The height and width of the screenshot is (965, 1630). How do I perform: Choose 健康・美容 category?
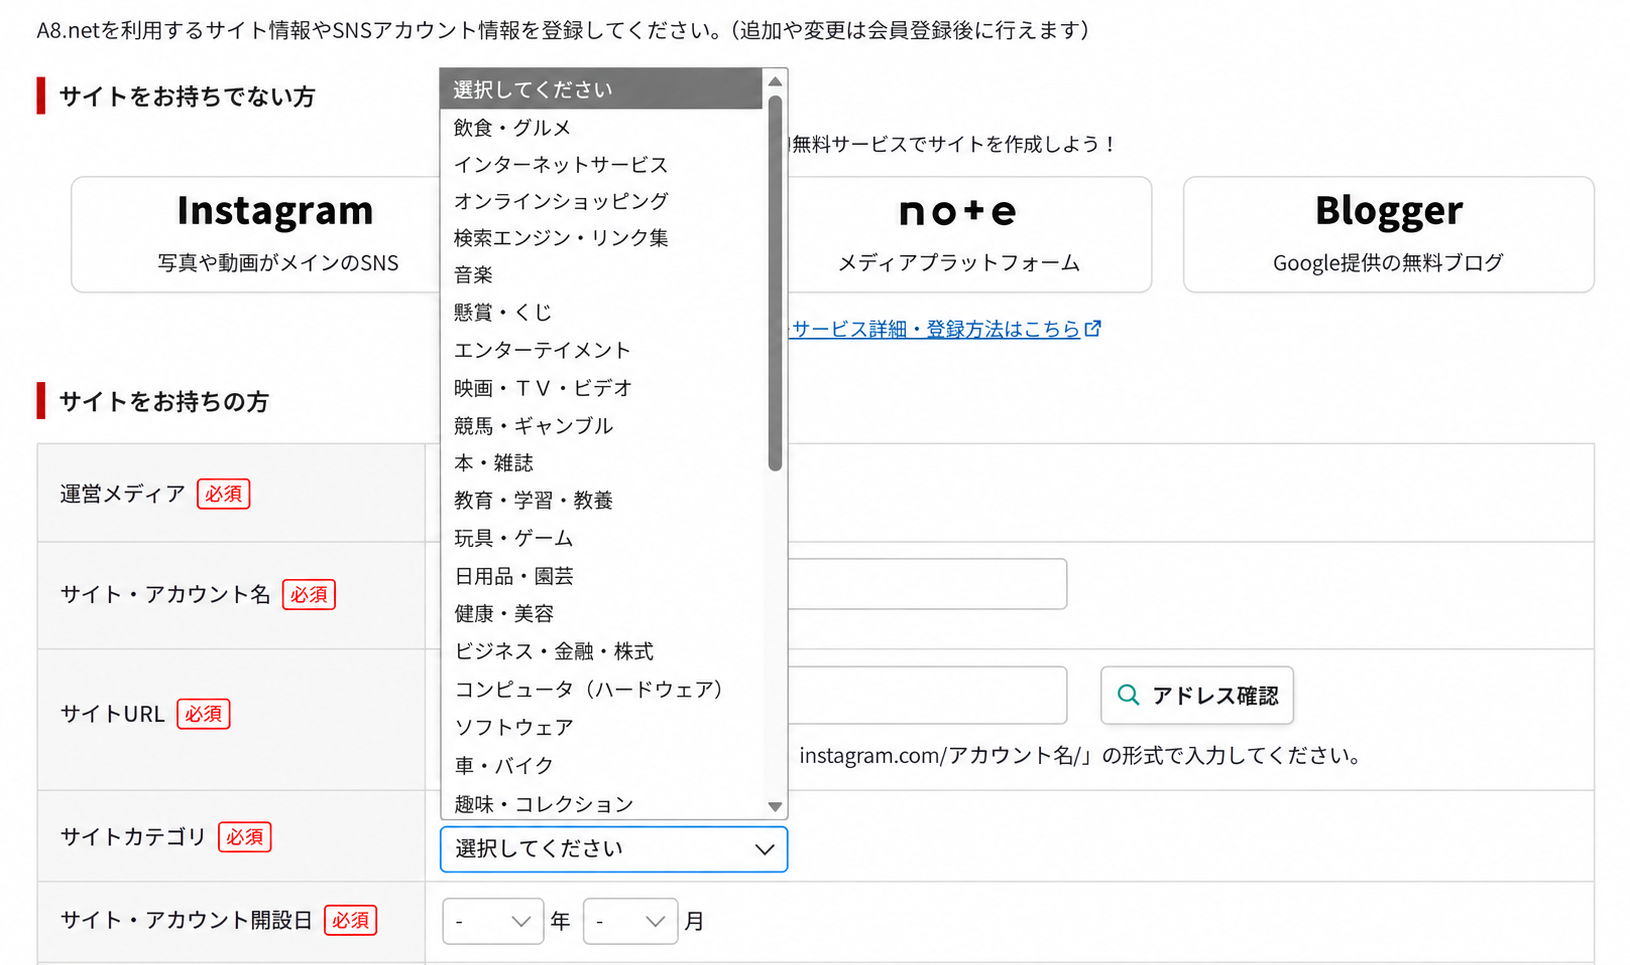[x=602, y=614]
